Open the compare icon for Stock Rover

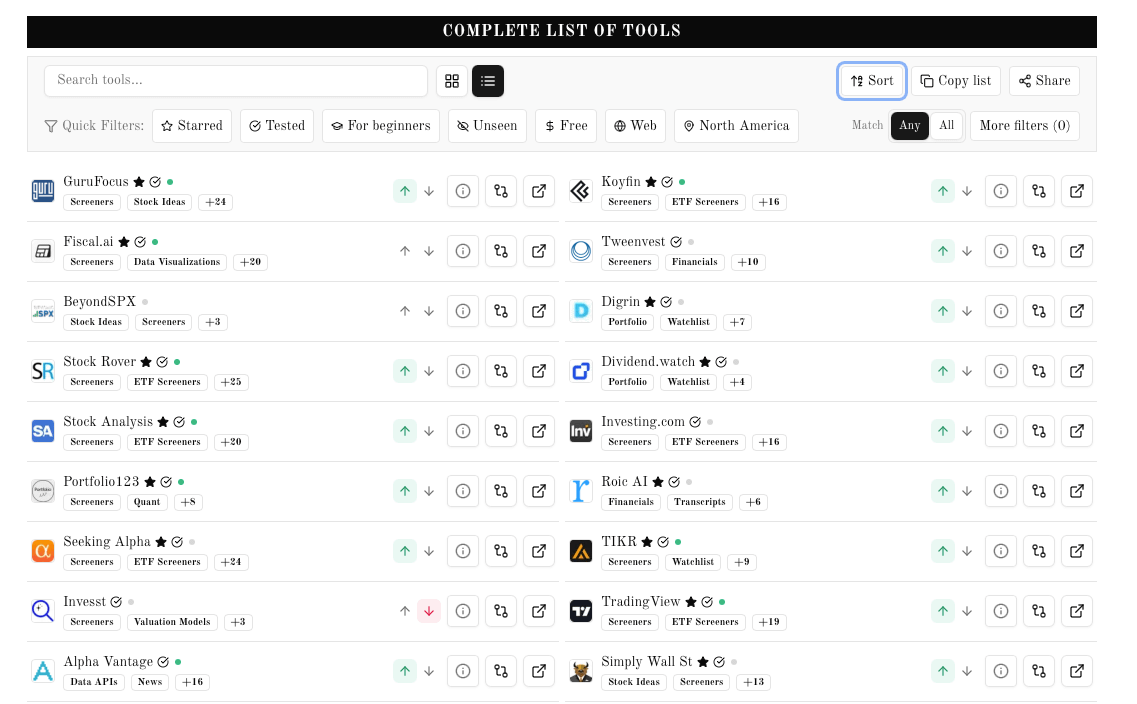(501, 371)
